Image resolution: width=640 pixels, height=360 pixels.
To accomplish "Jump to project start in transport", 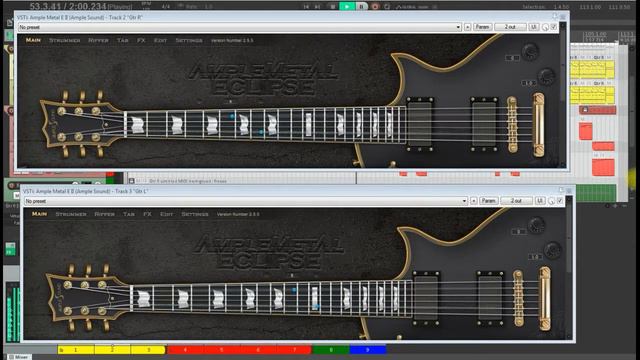I will [x=306, y=6].
